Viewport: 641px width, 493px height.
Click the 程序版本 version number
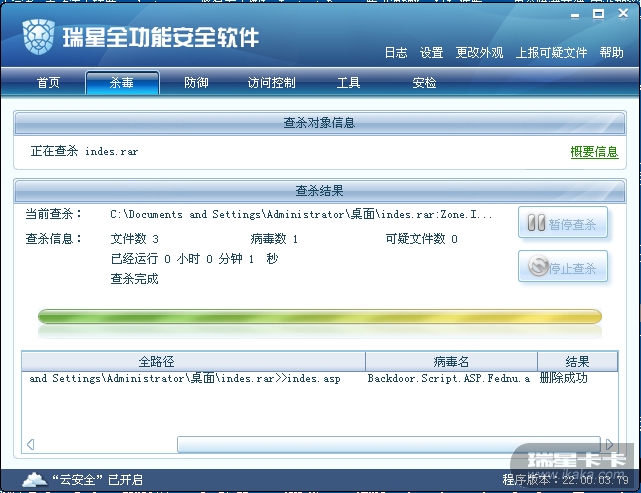[x=565, y=480]
